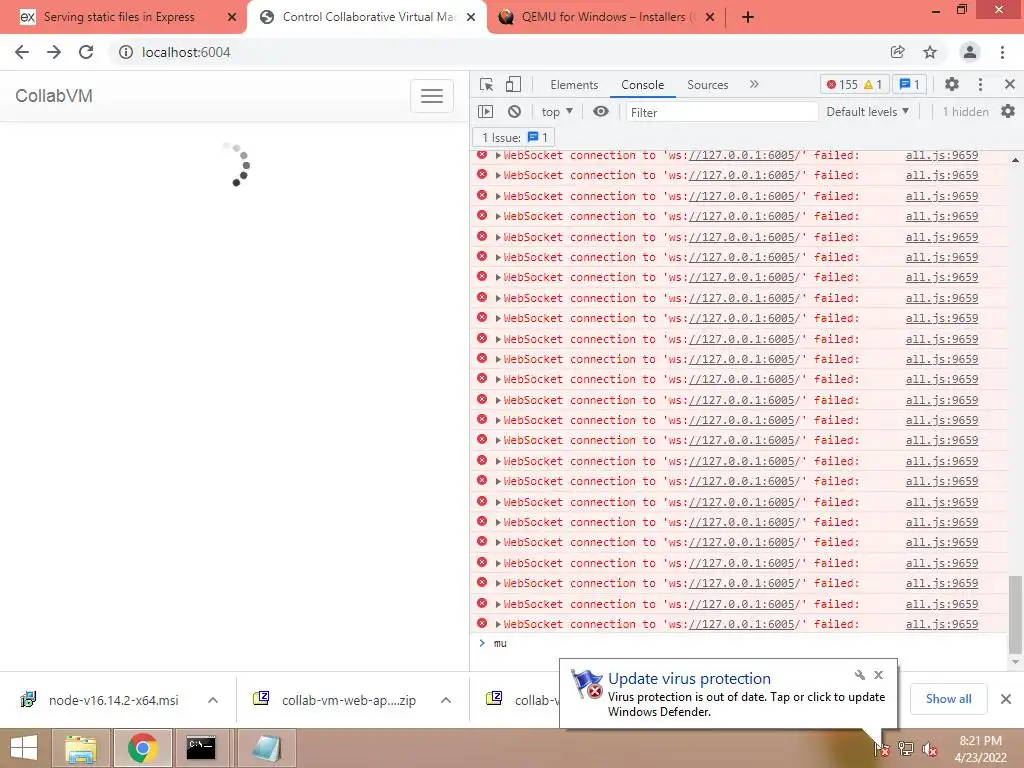Open all.js:9659 link of last error
Image resolution: width=1024 pixels, height=768 pixels.
942,624
